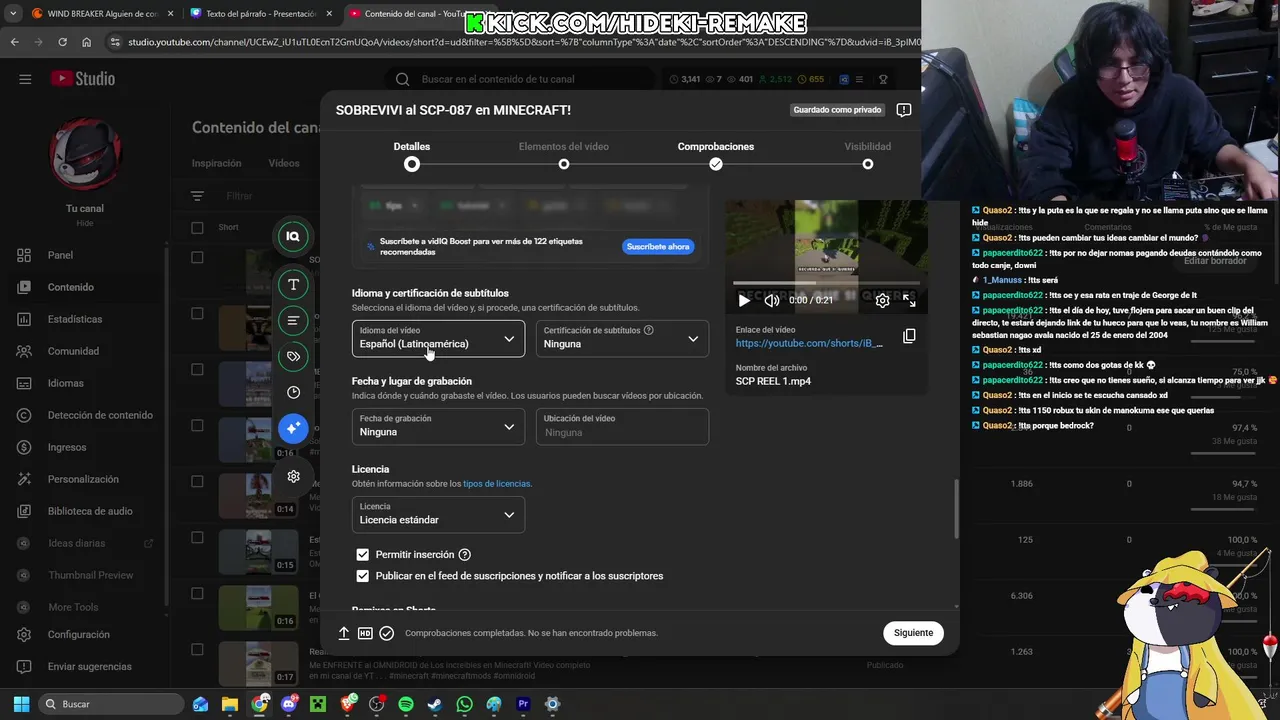Open the Idioma del vídeo dropdown

click(x=438, y=338)
